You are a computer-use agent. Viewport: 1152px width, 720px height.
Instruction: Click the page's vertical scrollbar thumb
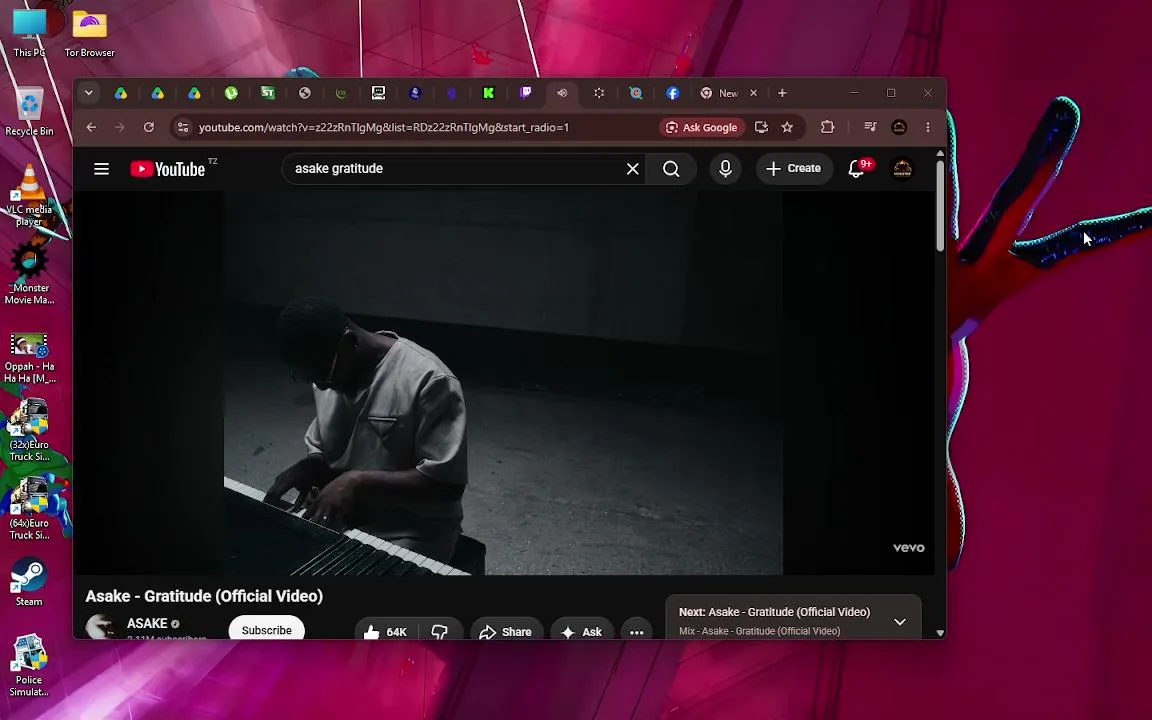(x=940, y=206)
